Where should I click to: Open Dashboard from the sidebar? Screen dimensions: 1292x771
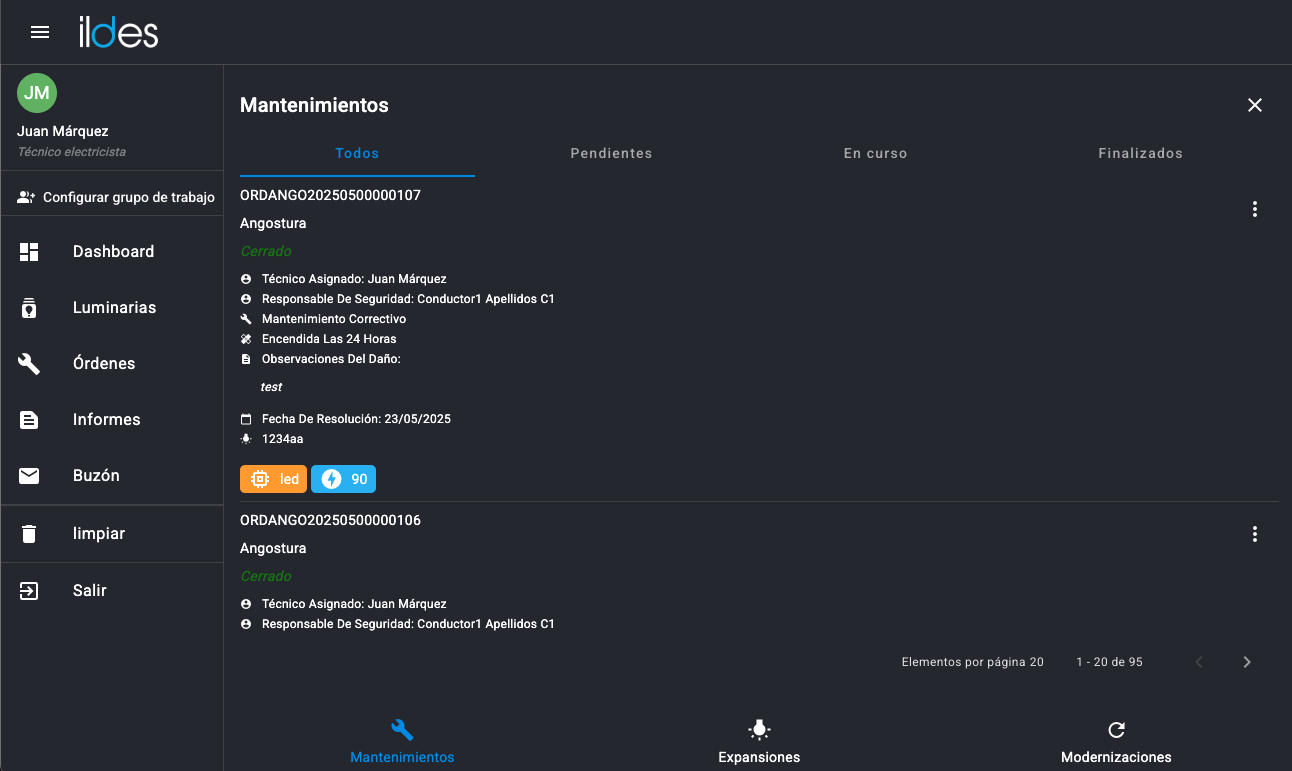pos(112,252)
